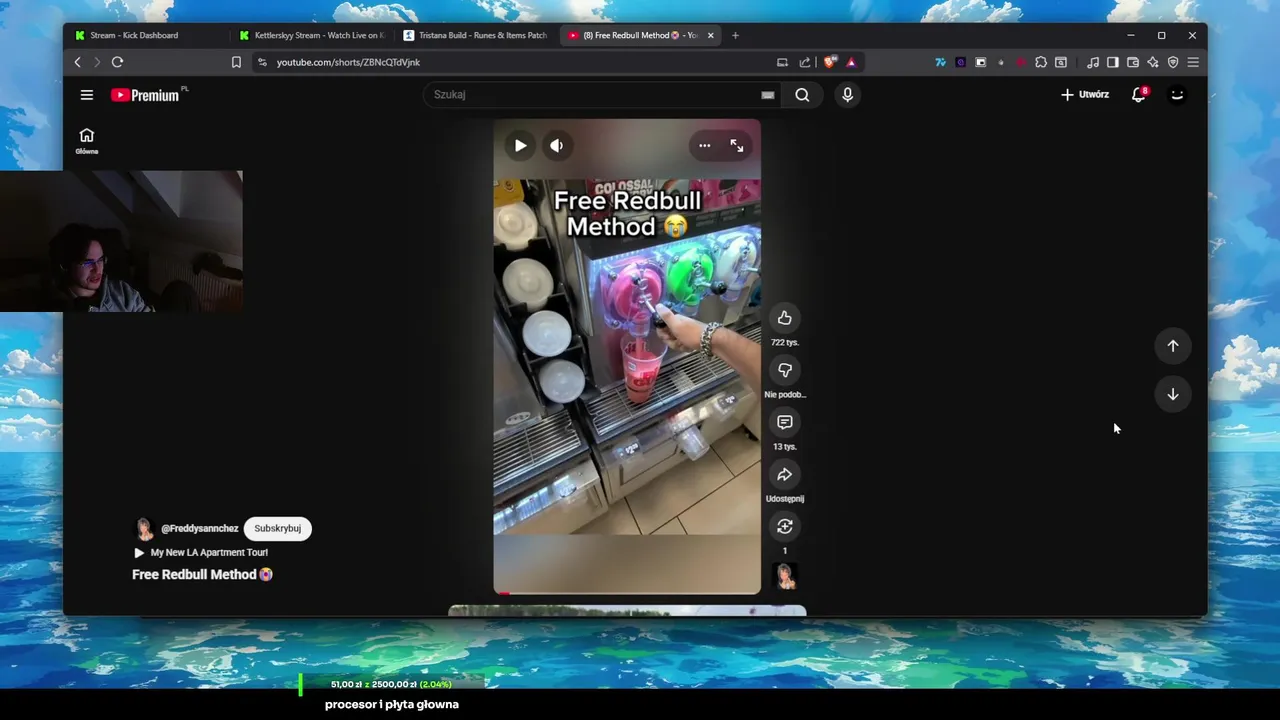Image resolution: width=1280 pixels, height=720 pixels.
Task: Open Brave Shields lion icon
Action: click(x=829, y=62)
